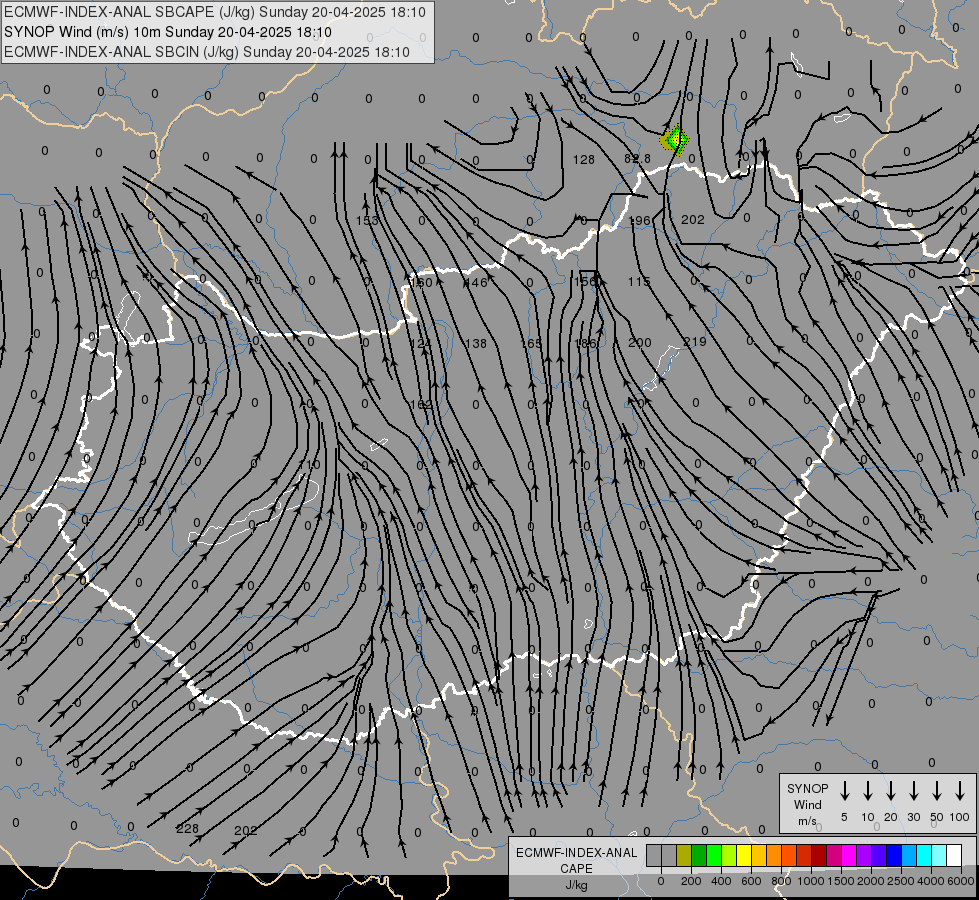Click the '6000' tick label on colour bar
Image resolution: width=979 pixels, height=900 pixels.
point(960,881)
